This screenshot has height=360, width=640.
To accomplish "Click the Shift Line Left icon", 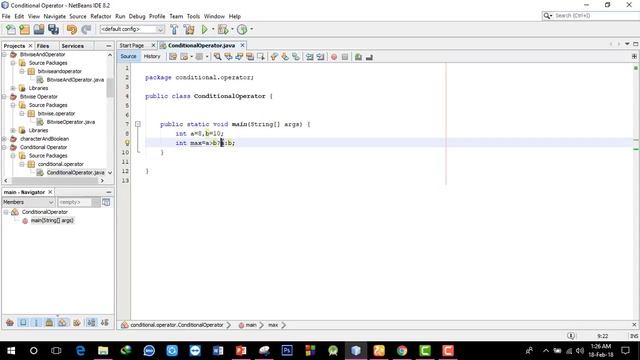I will pos(310,57).
